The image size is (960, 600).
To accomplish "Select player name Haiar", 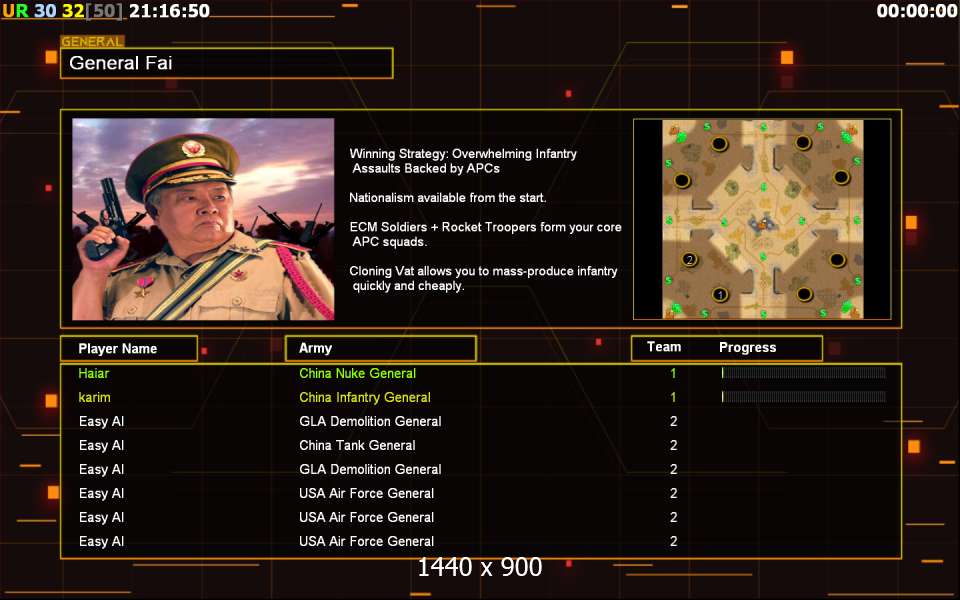I will [94, 373].
